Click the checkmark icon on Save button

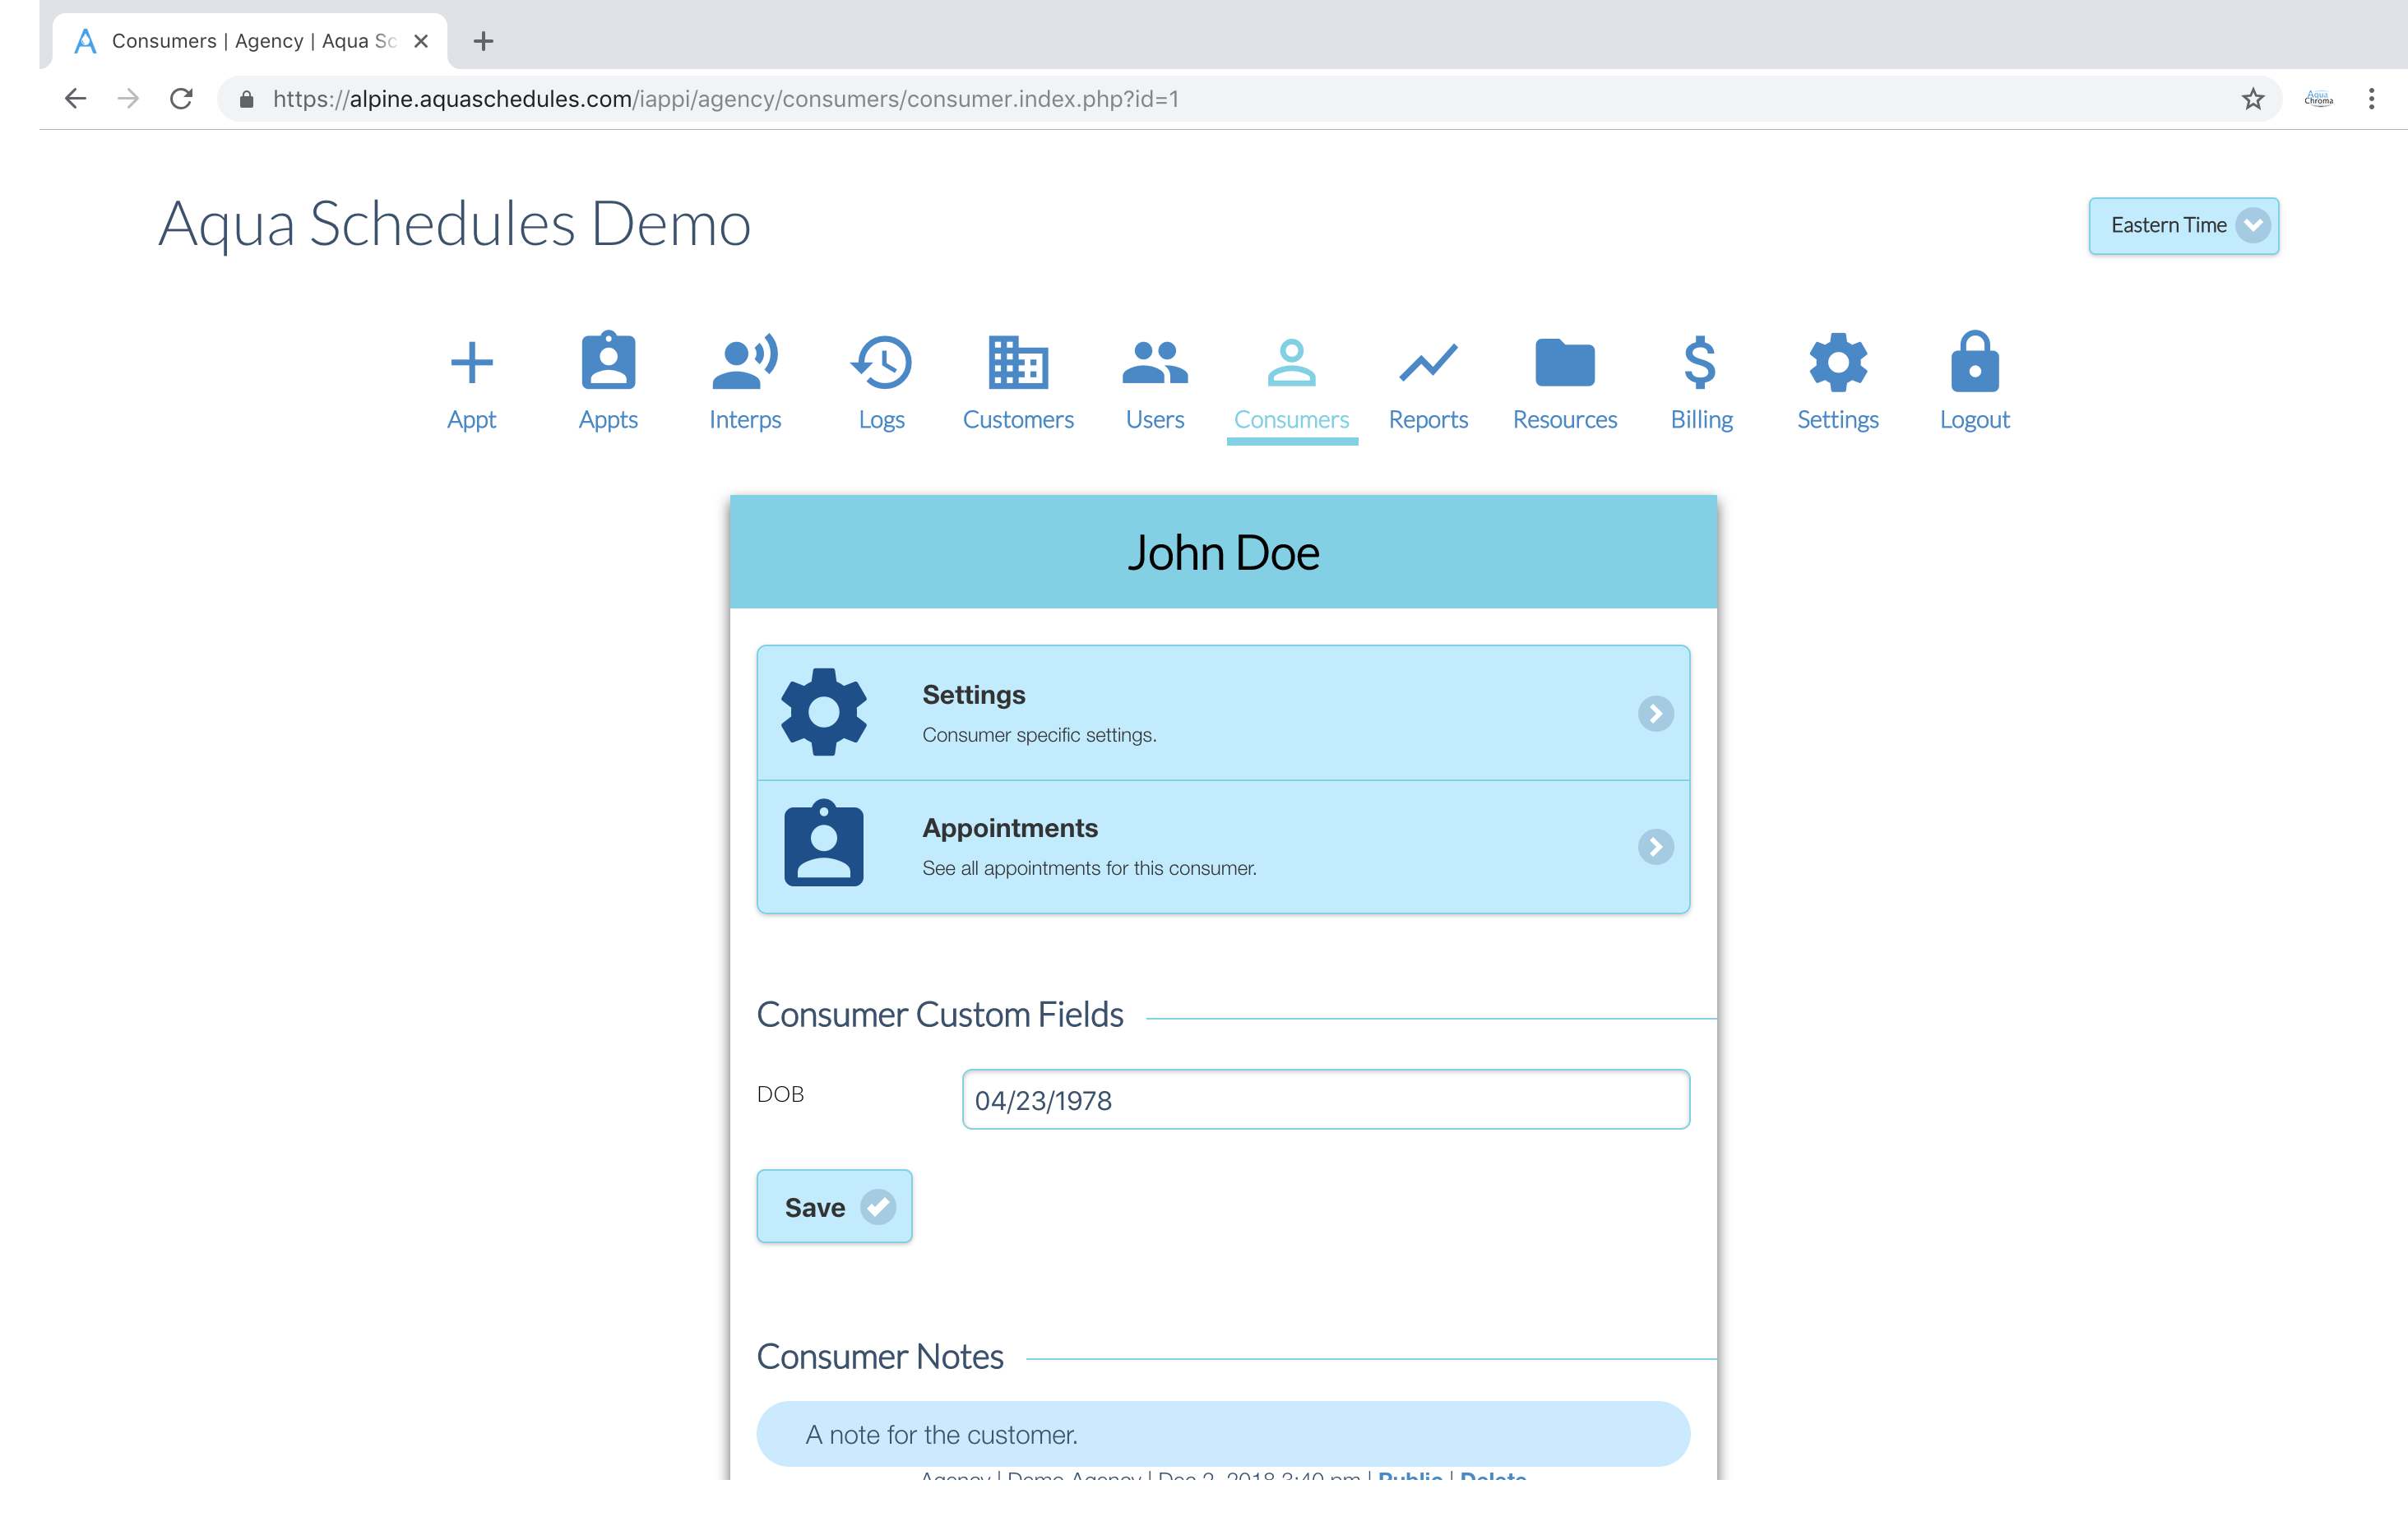[877, 1206]
